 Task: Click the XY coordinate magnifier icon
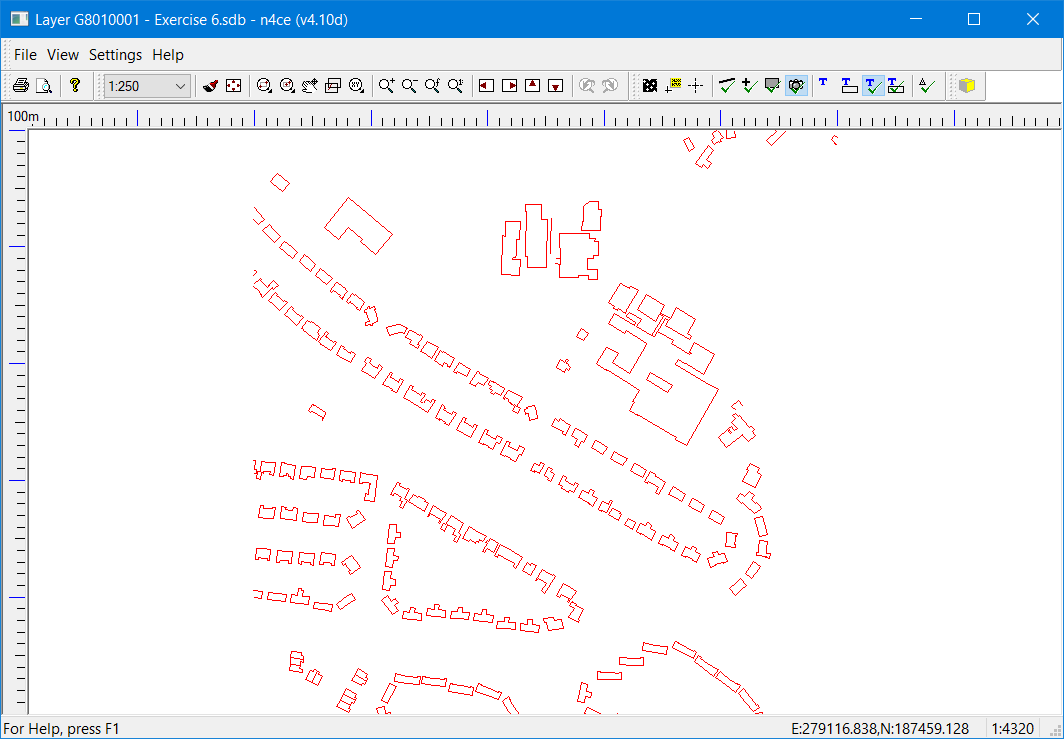(356, 86)
